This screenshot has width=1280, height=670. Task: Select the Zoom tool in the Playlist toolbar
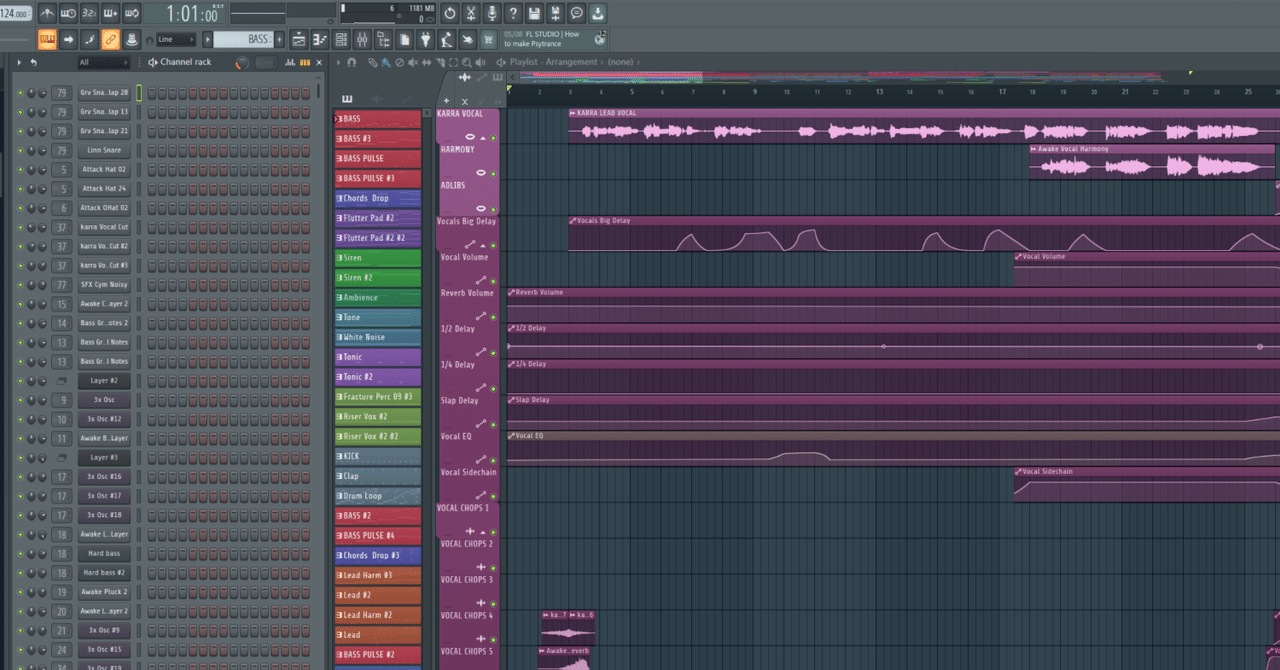pyautogui.click(x=466, y=61)
